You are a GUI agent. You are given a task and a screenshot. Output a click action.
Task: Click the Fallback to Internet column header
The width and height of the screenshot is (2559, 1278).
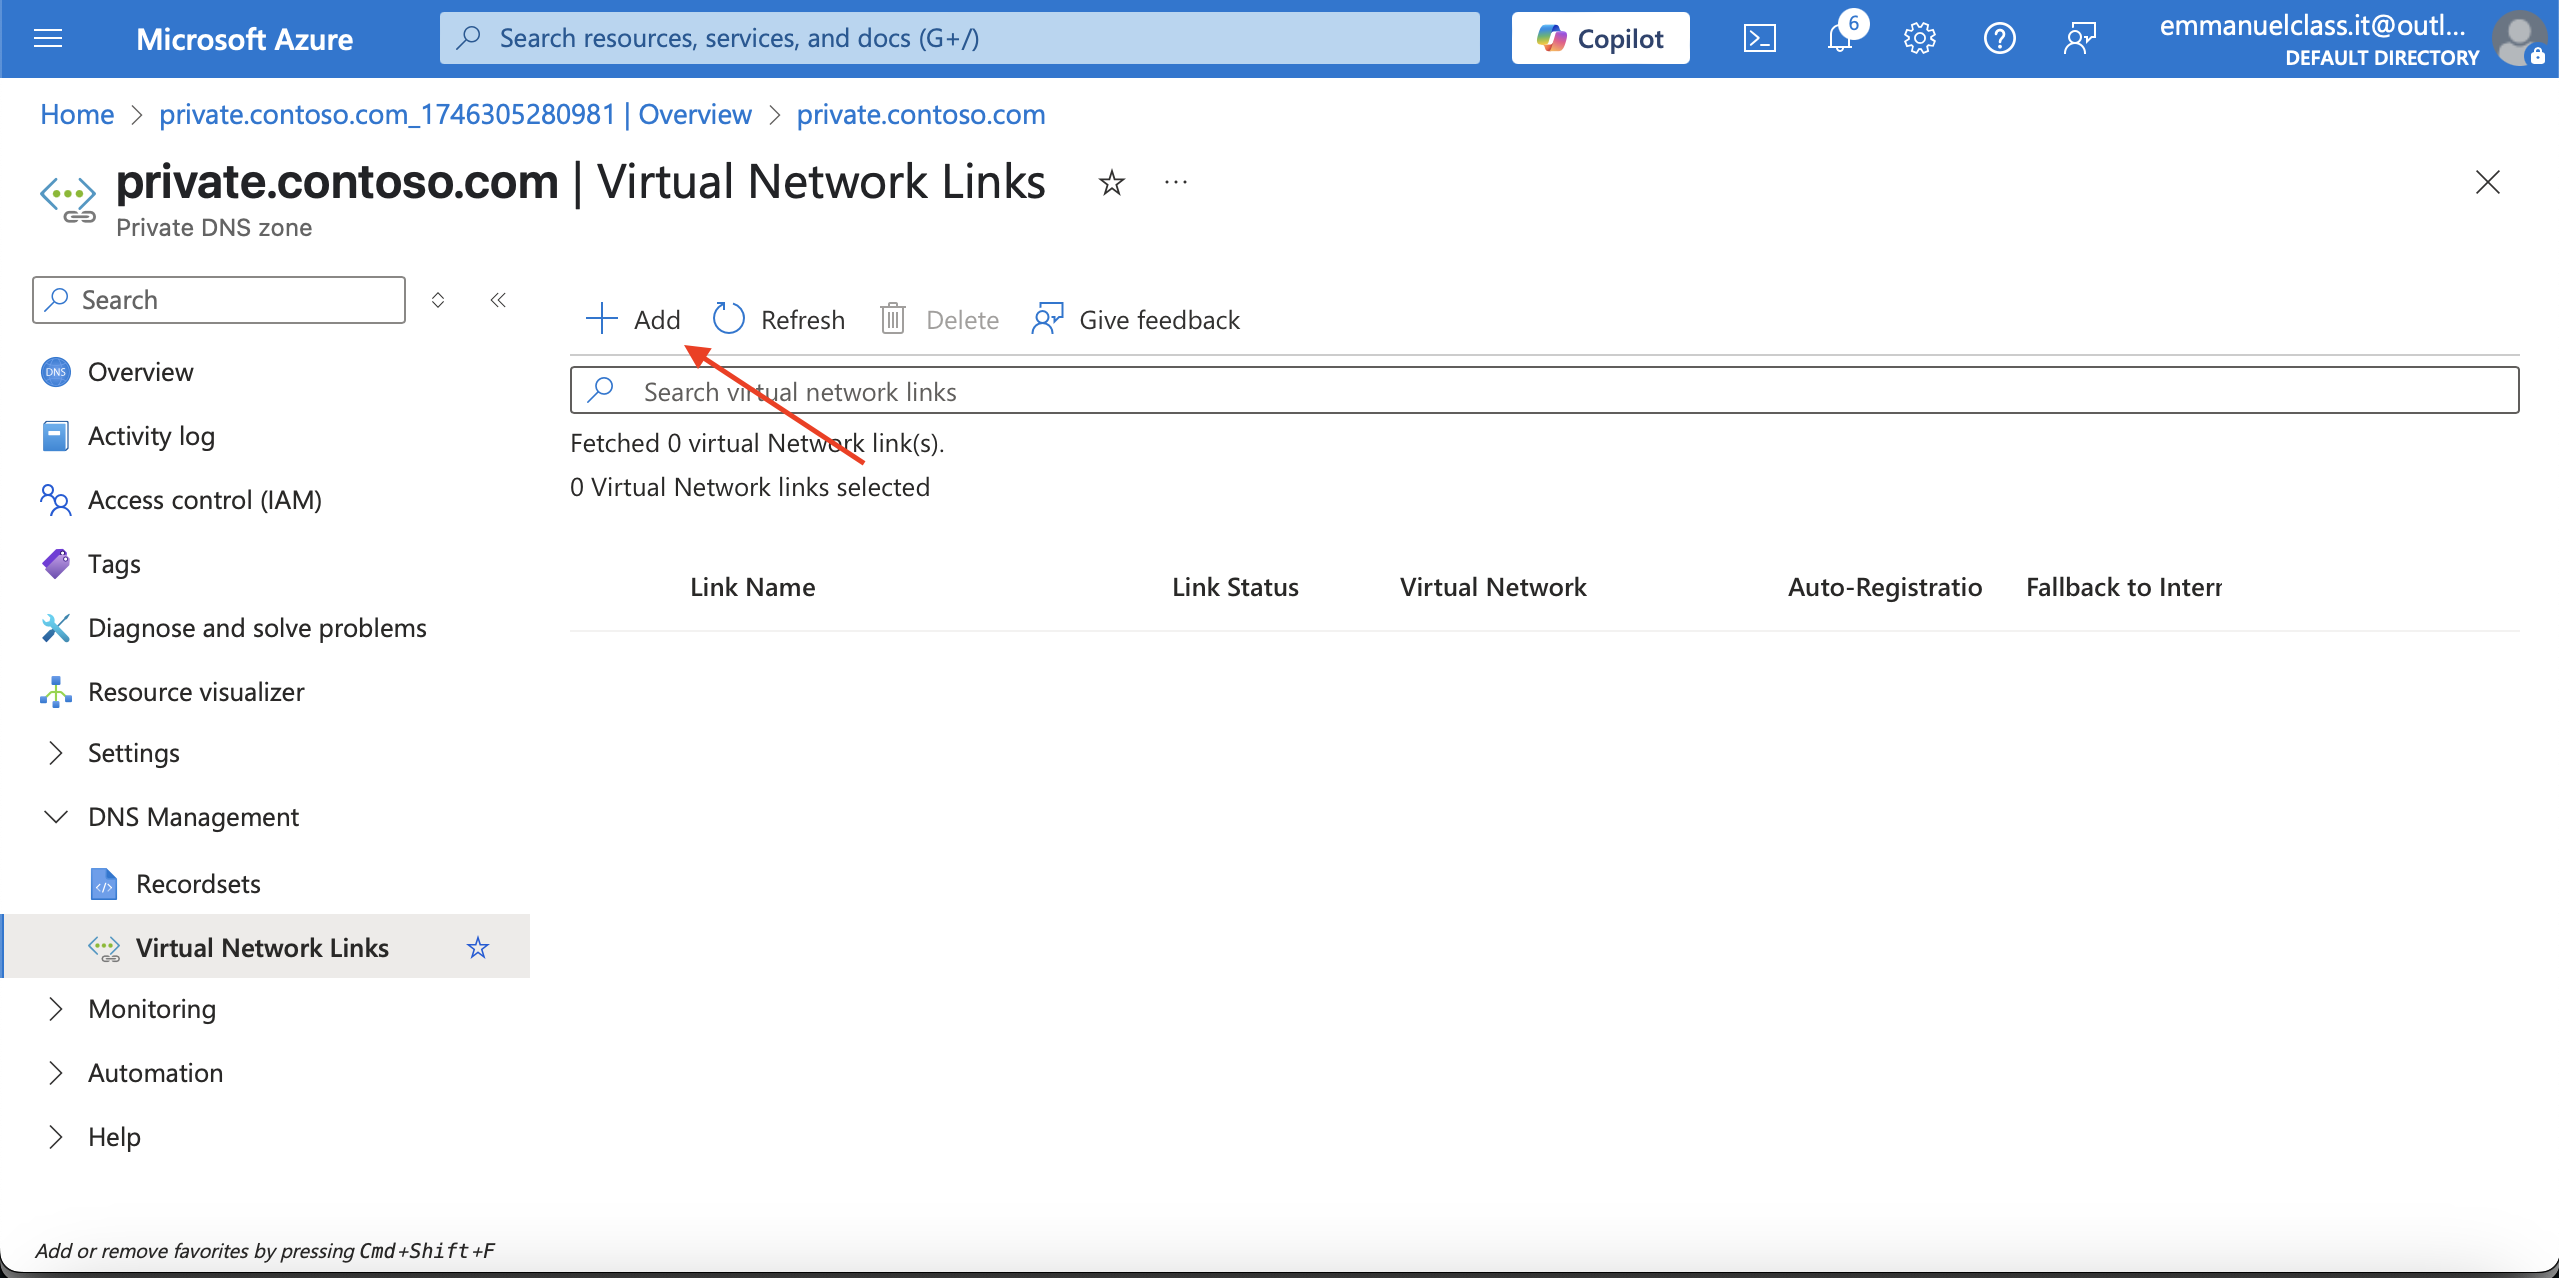[2124, 587]
